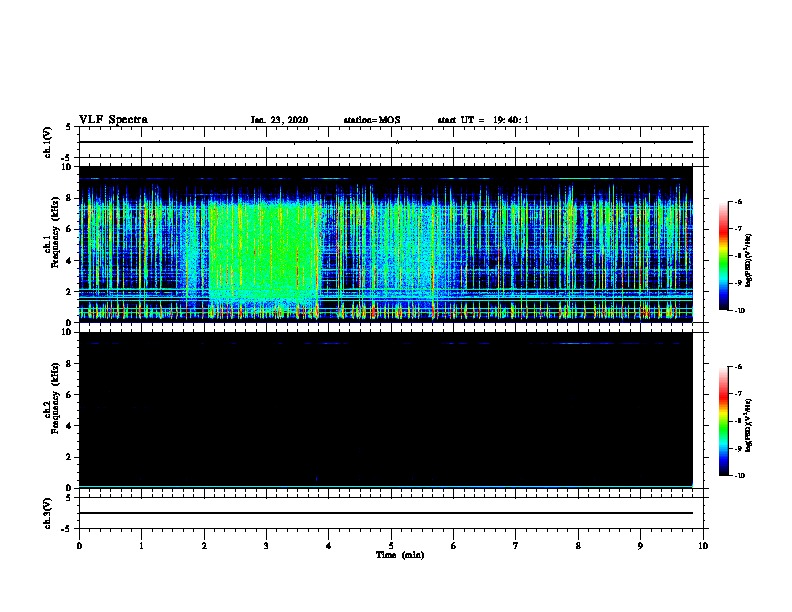Click the 'ch.1(V)' axis label
This screenshot has height=612, width=792.
pos(48,142)
